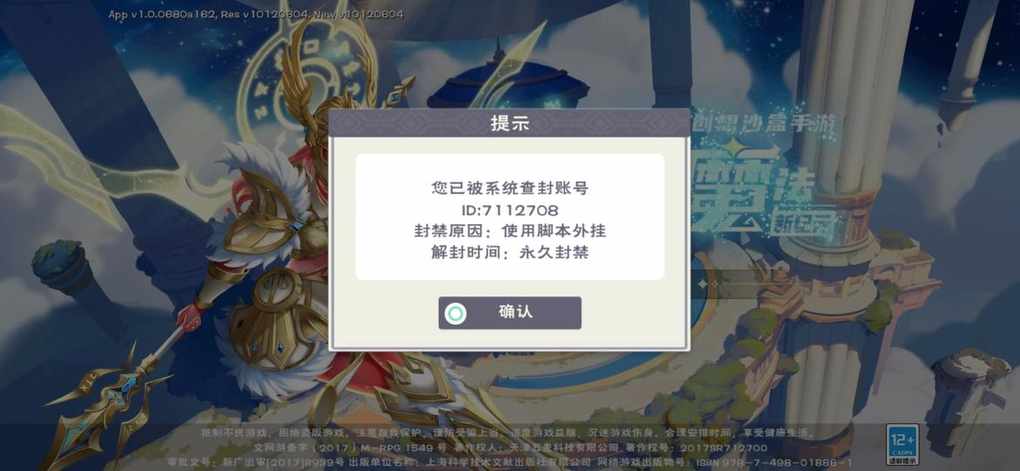Click the health gaming advisory footer line
Viewport: 1020px width, 471px height.
(507, 433)
